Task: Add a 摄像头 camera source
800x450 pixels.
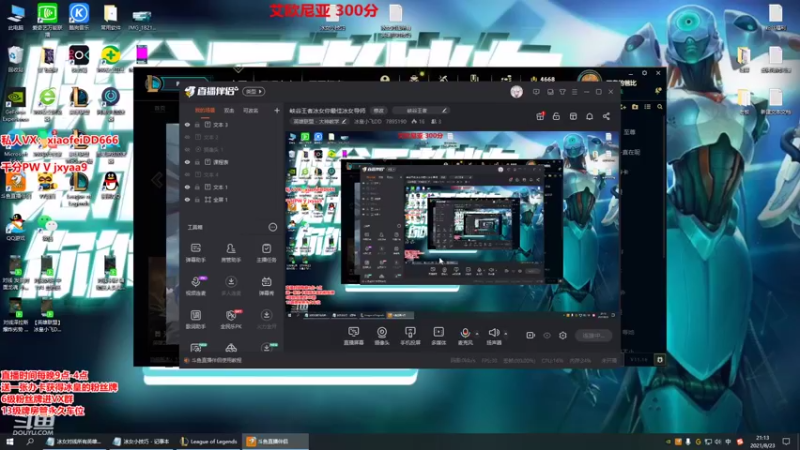Action: coord(382,336)
